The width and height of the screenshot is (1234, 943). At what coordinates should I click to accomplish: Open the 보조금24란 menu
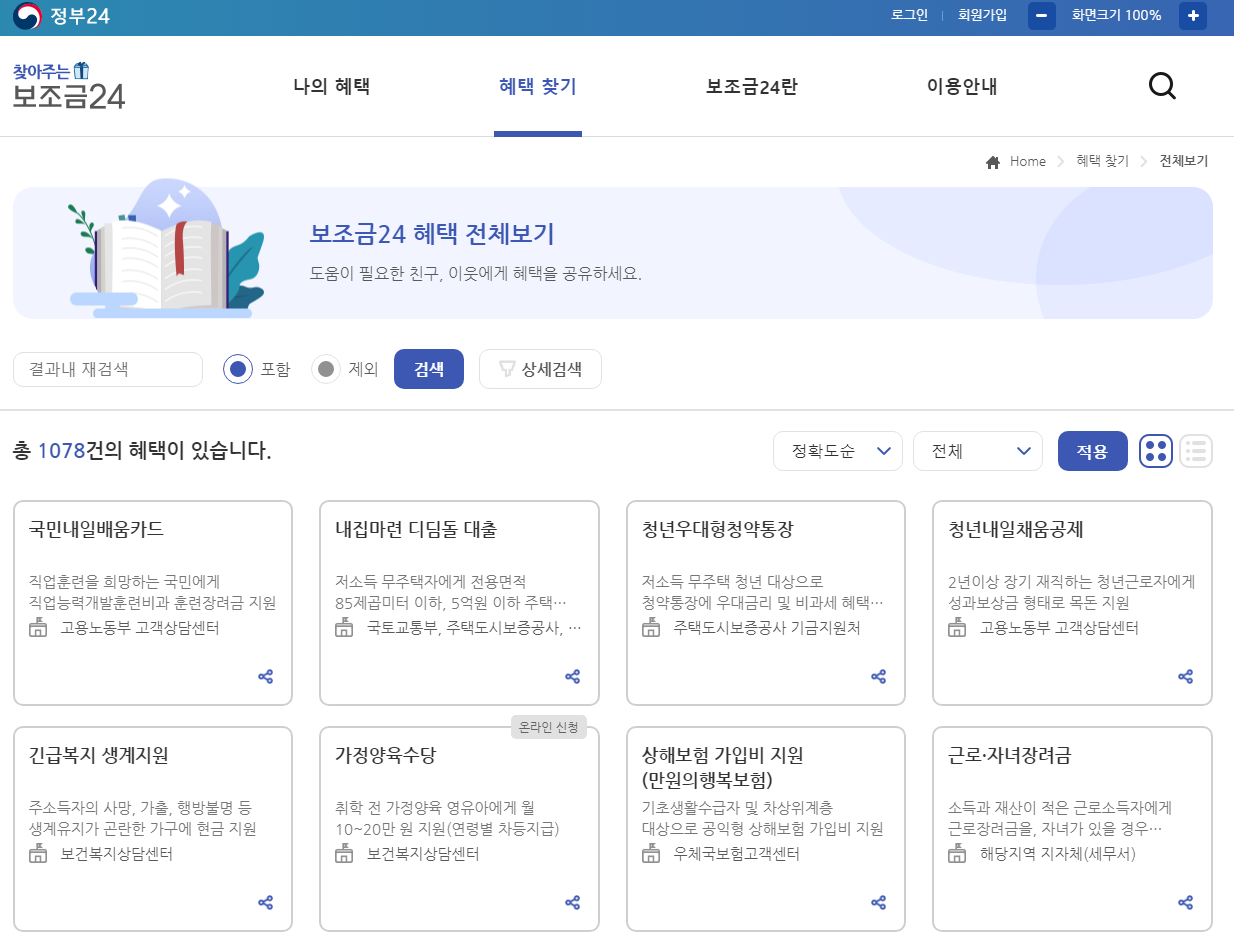752,87
